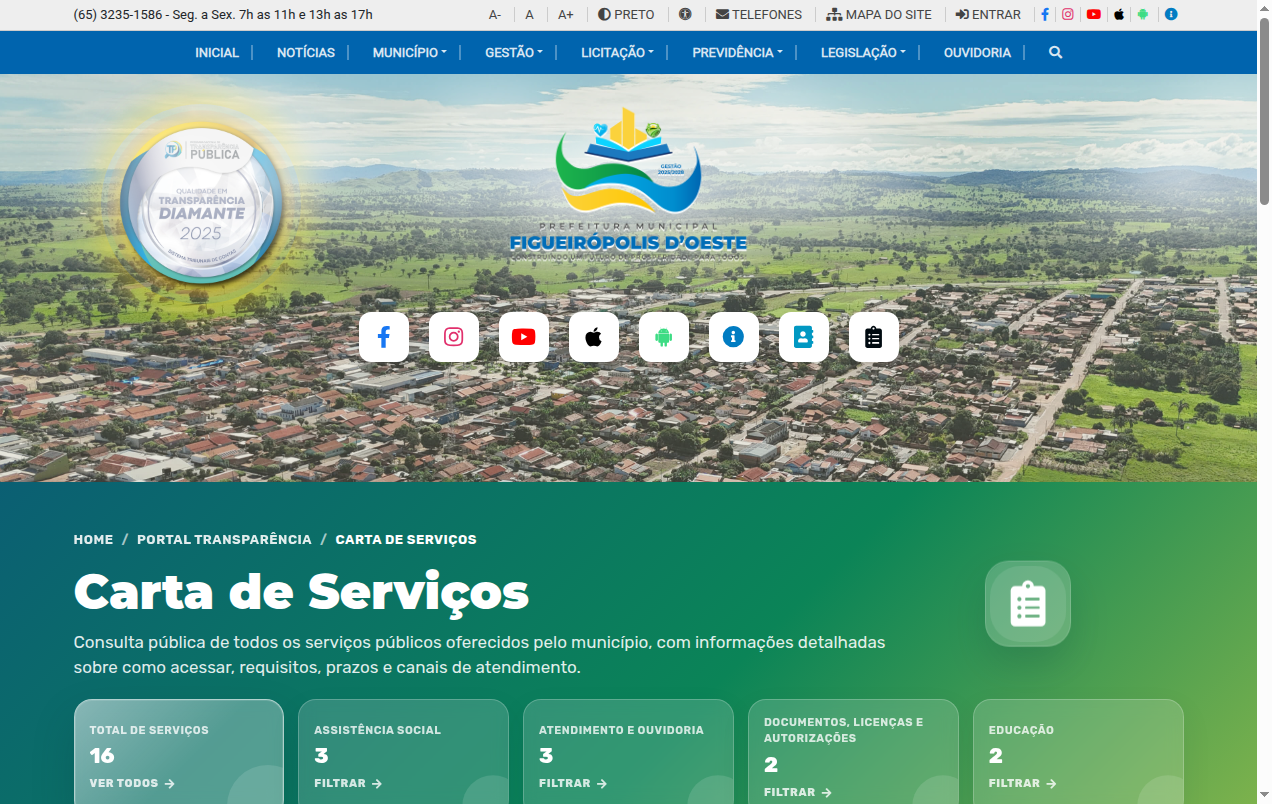This screenshot has width=1272, height=804.
Task: Click the Carta de Serviços page heading
Action: (301, 592)
